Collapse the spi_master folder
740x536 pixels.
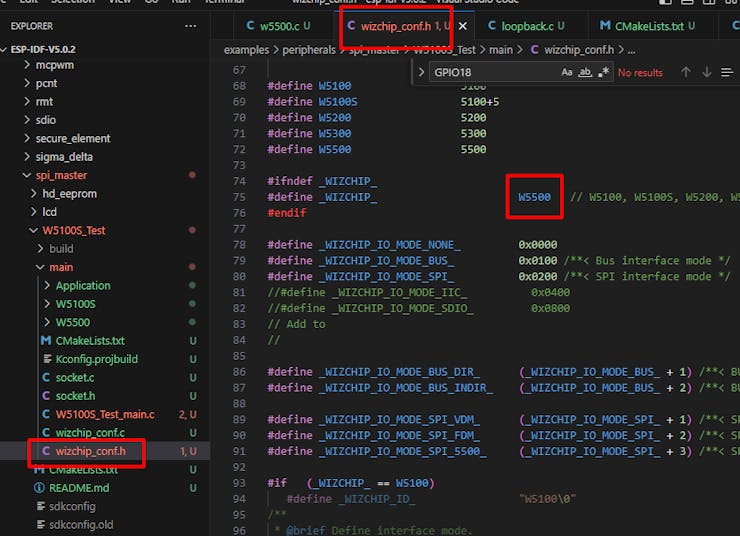(x=60, y=175)
